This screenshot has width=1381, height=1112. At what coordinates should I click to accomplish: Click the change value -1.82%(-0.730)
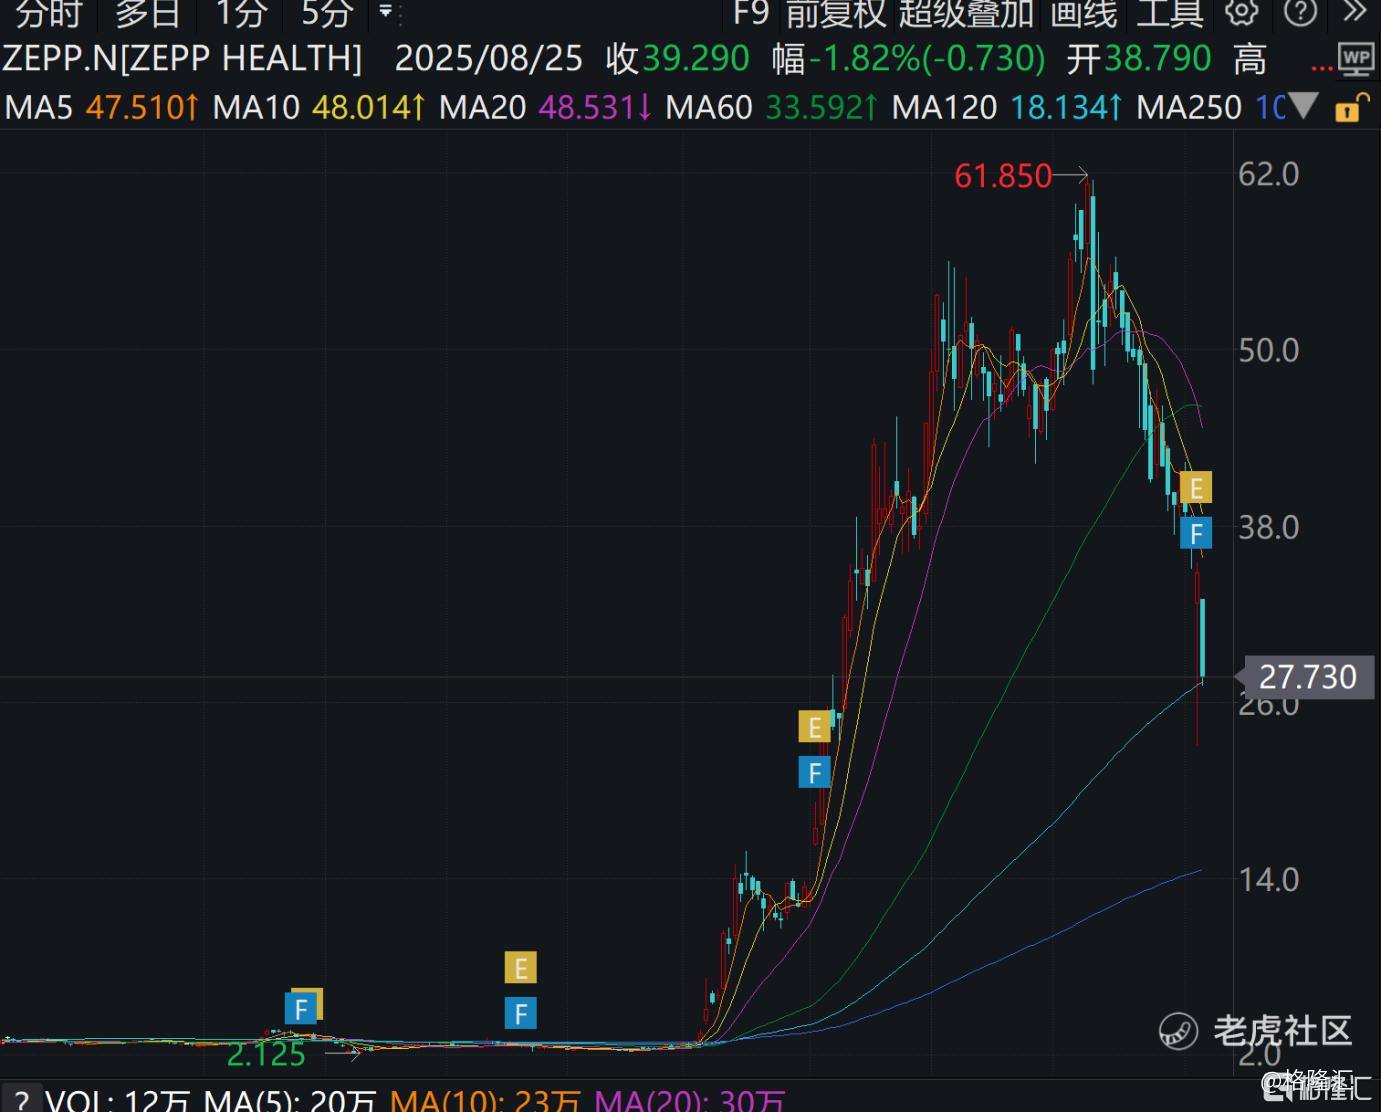[927, 59]
